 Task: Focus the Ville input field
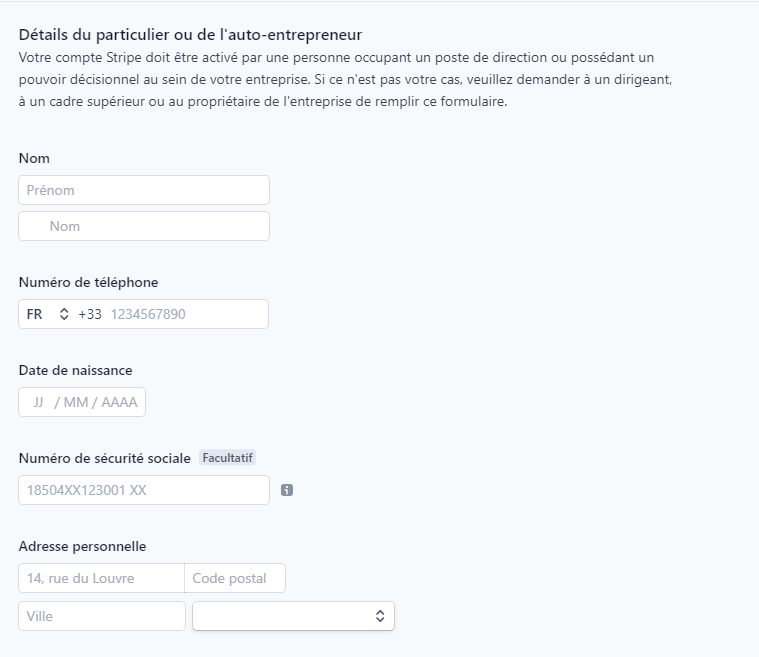tap(102, 616)
